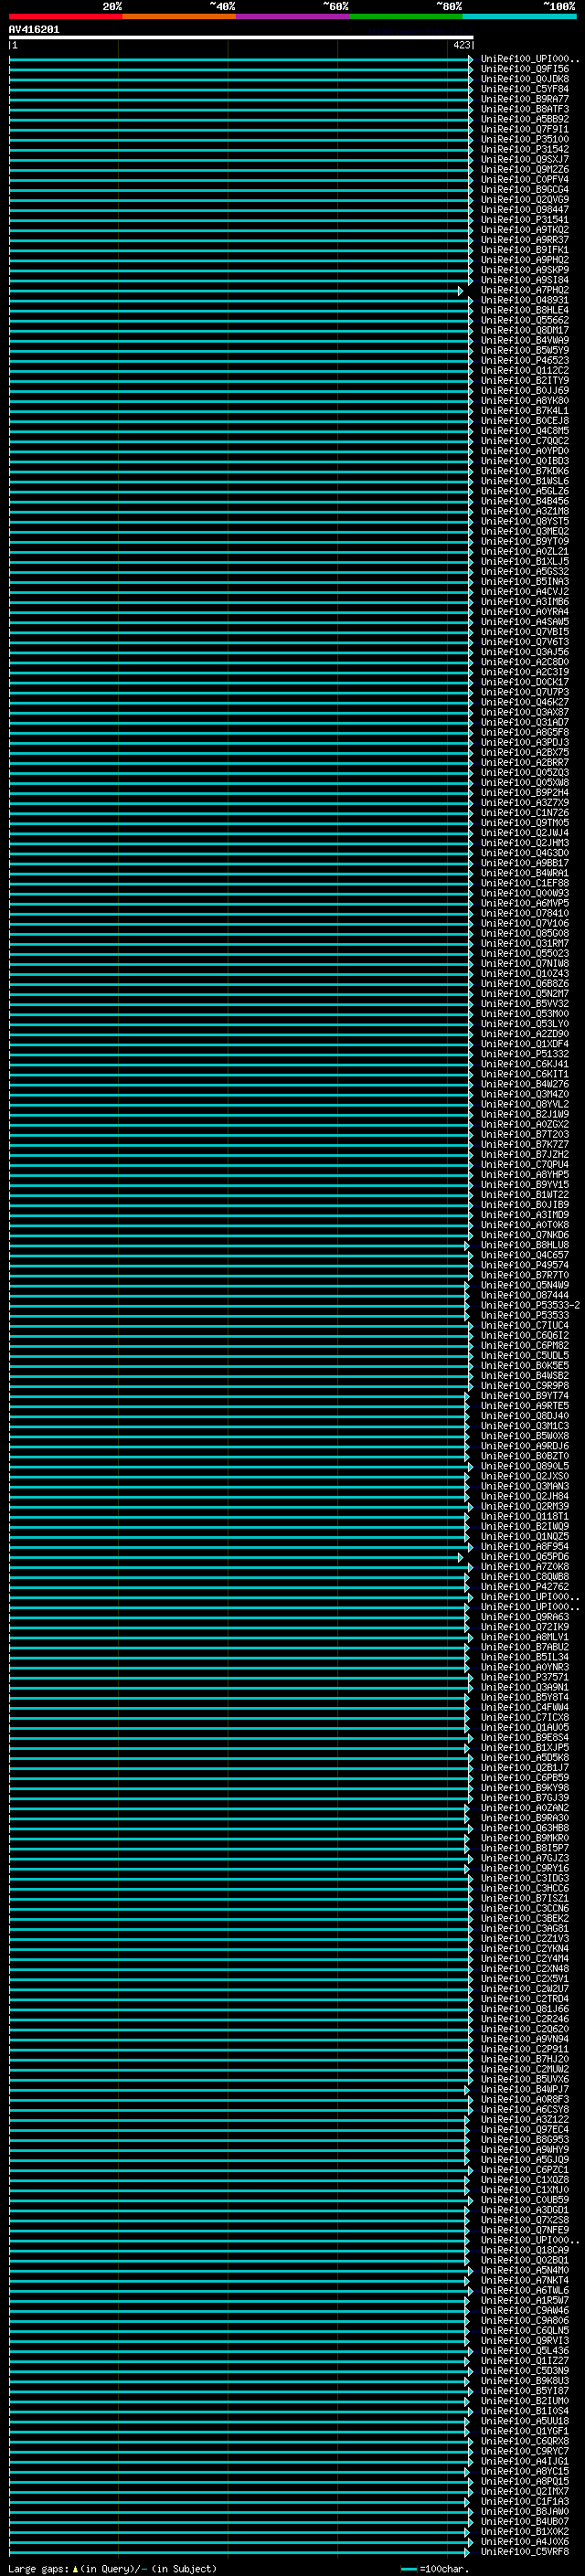The height and width of the screenshot is (2576, 585).
Task: Click the purple ~60% identity legend bar
Action: point(292,16)
